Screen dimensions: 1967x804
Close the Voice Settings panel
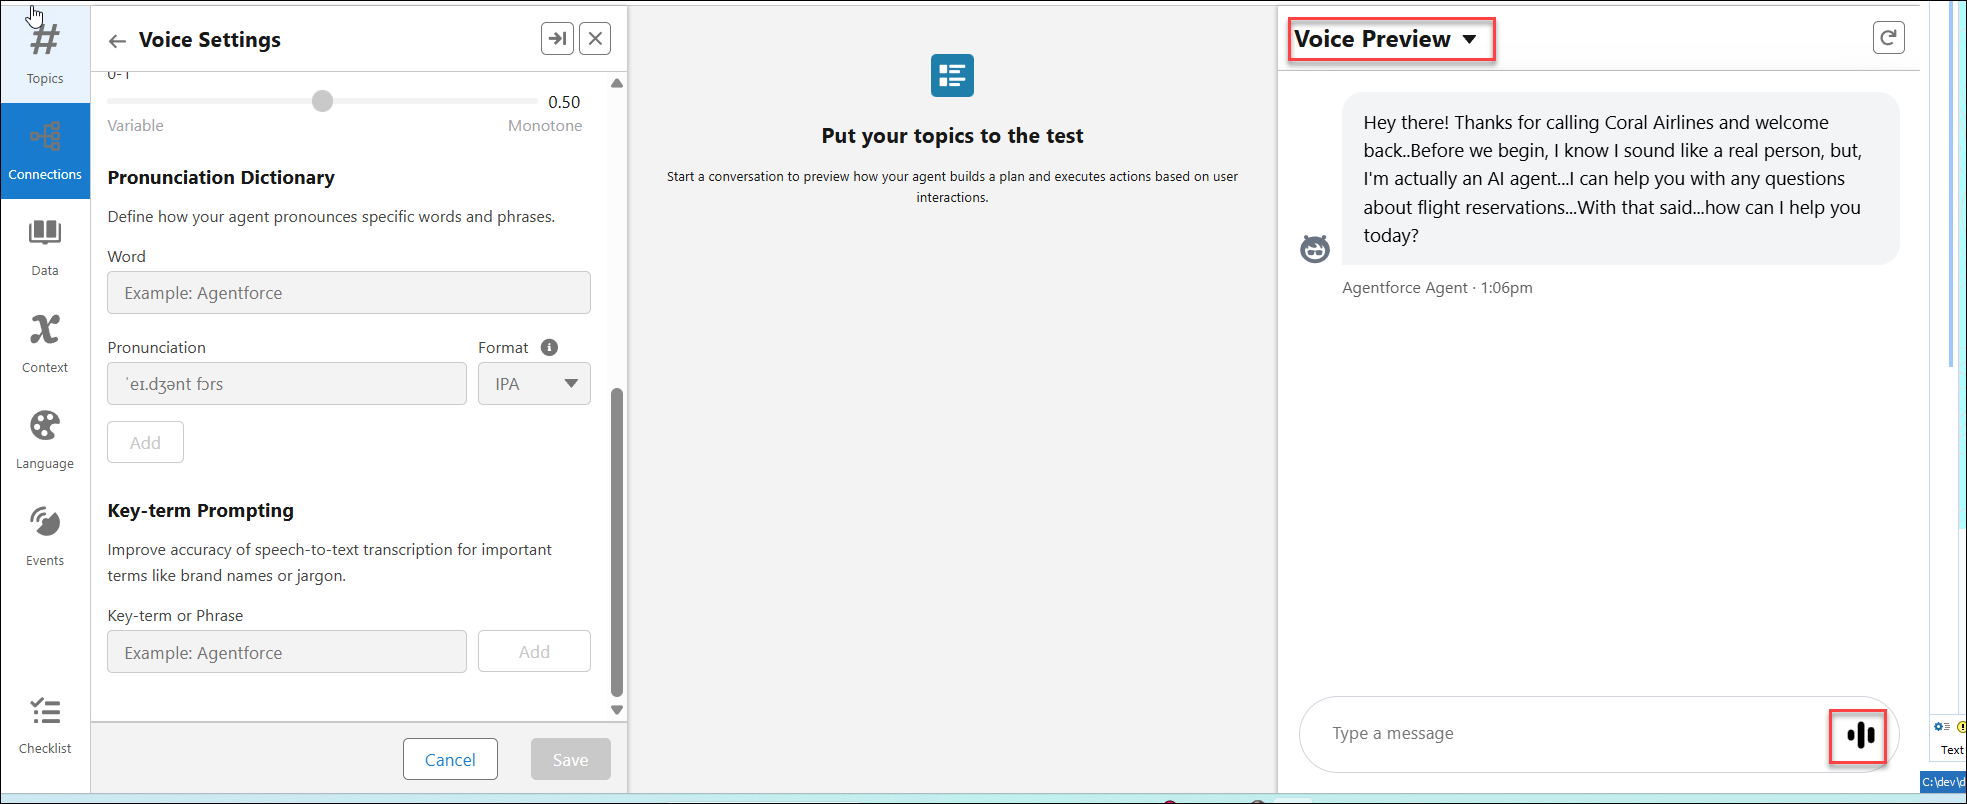(x=595, y=39)
